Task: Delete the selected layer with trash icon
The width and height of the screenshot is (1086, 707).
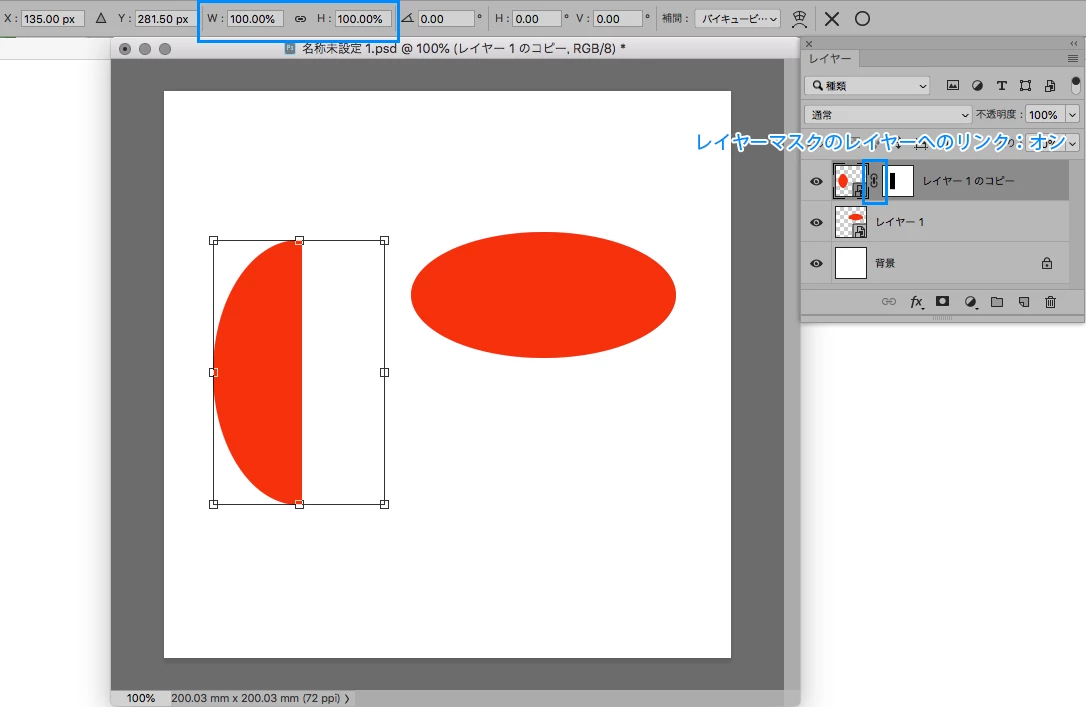Action: pos(1051,302)
